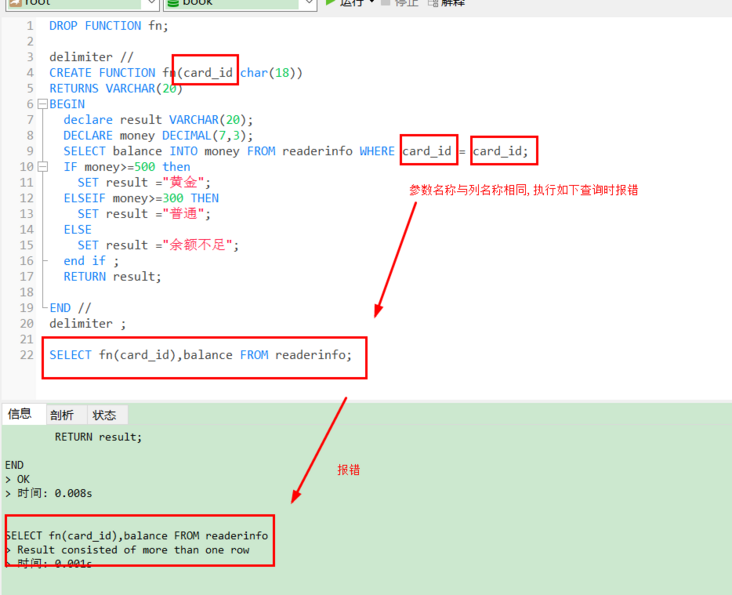
Task: Click the line setting result to "普通"
Action: click(x=144, y=214)
